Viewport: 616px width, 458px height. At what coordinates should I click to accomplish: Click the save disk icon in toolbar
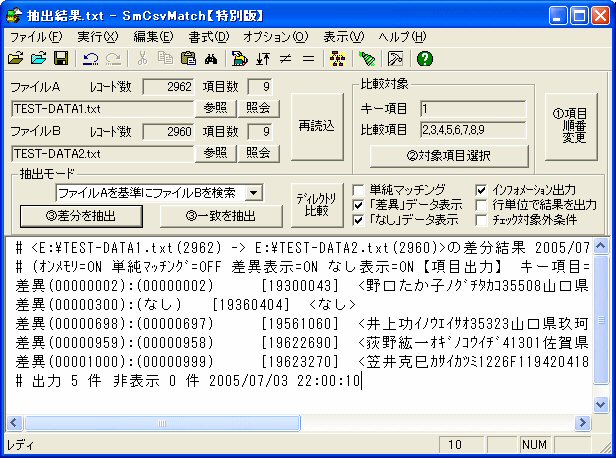pyautogui.click(x=61, y=59)
